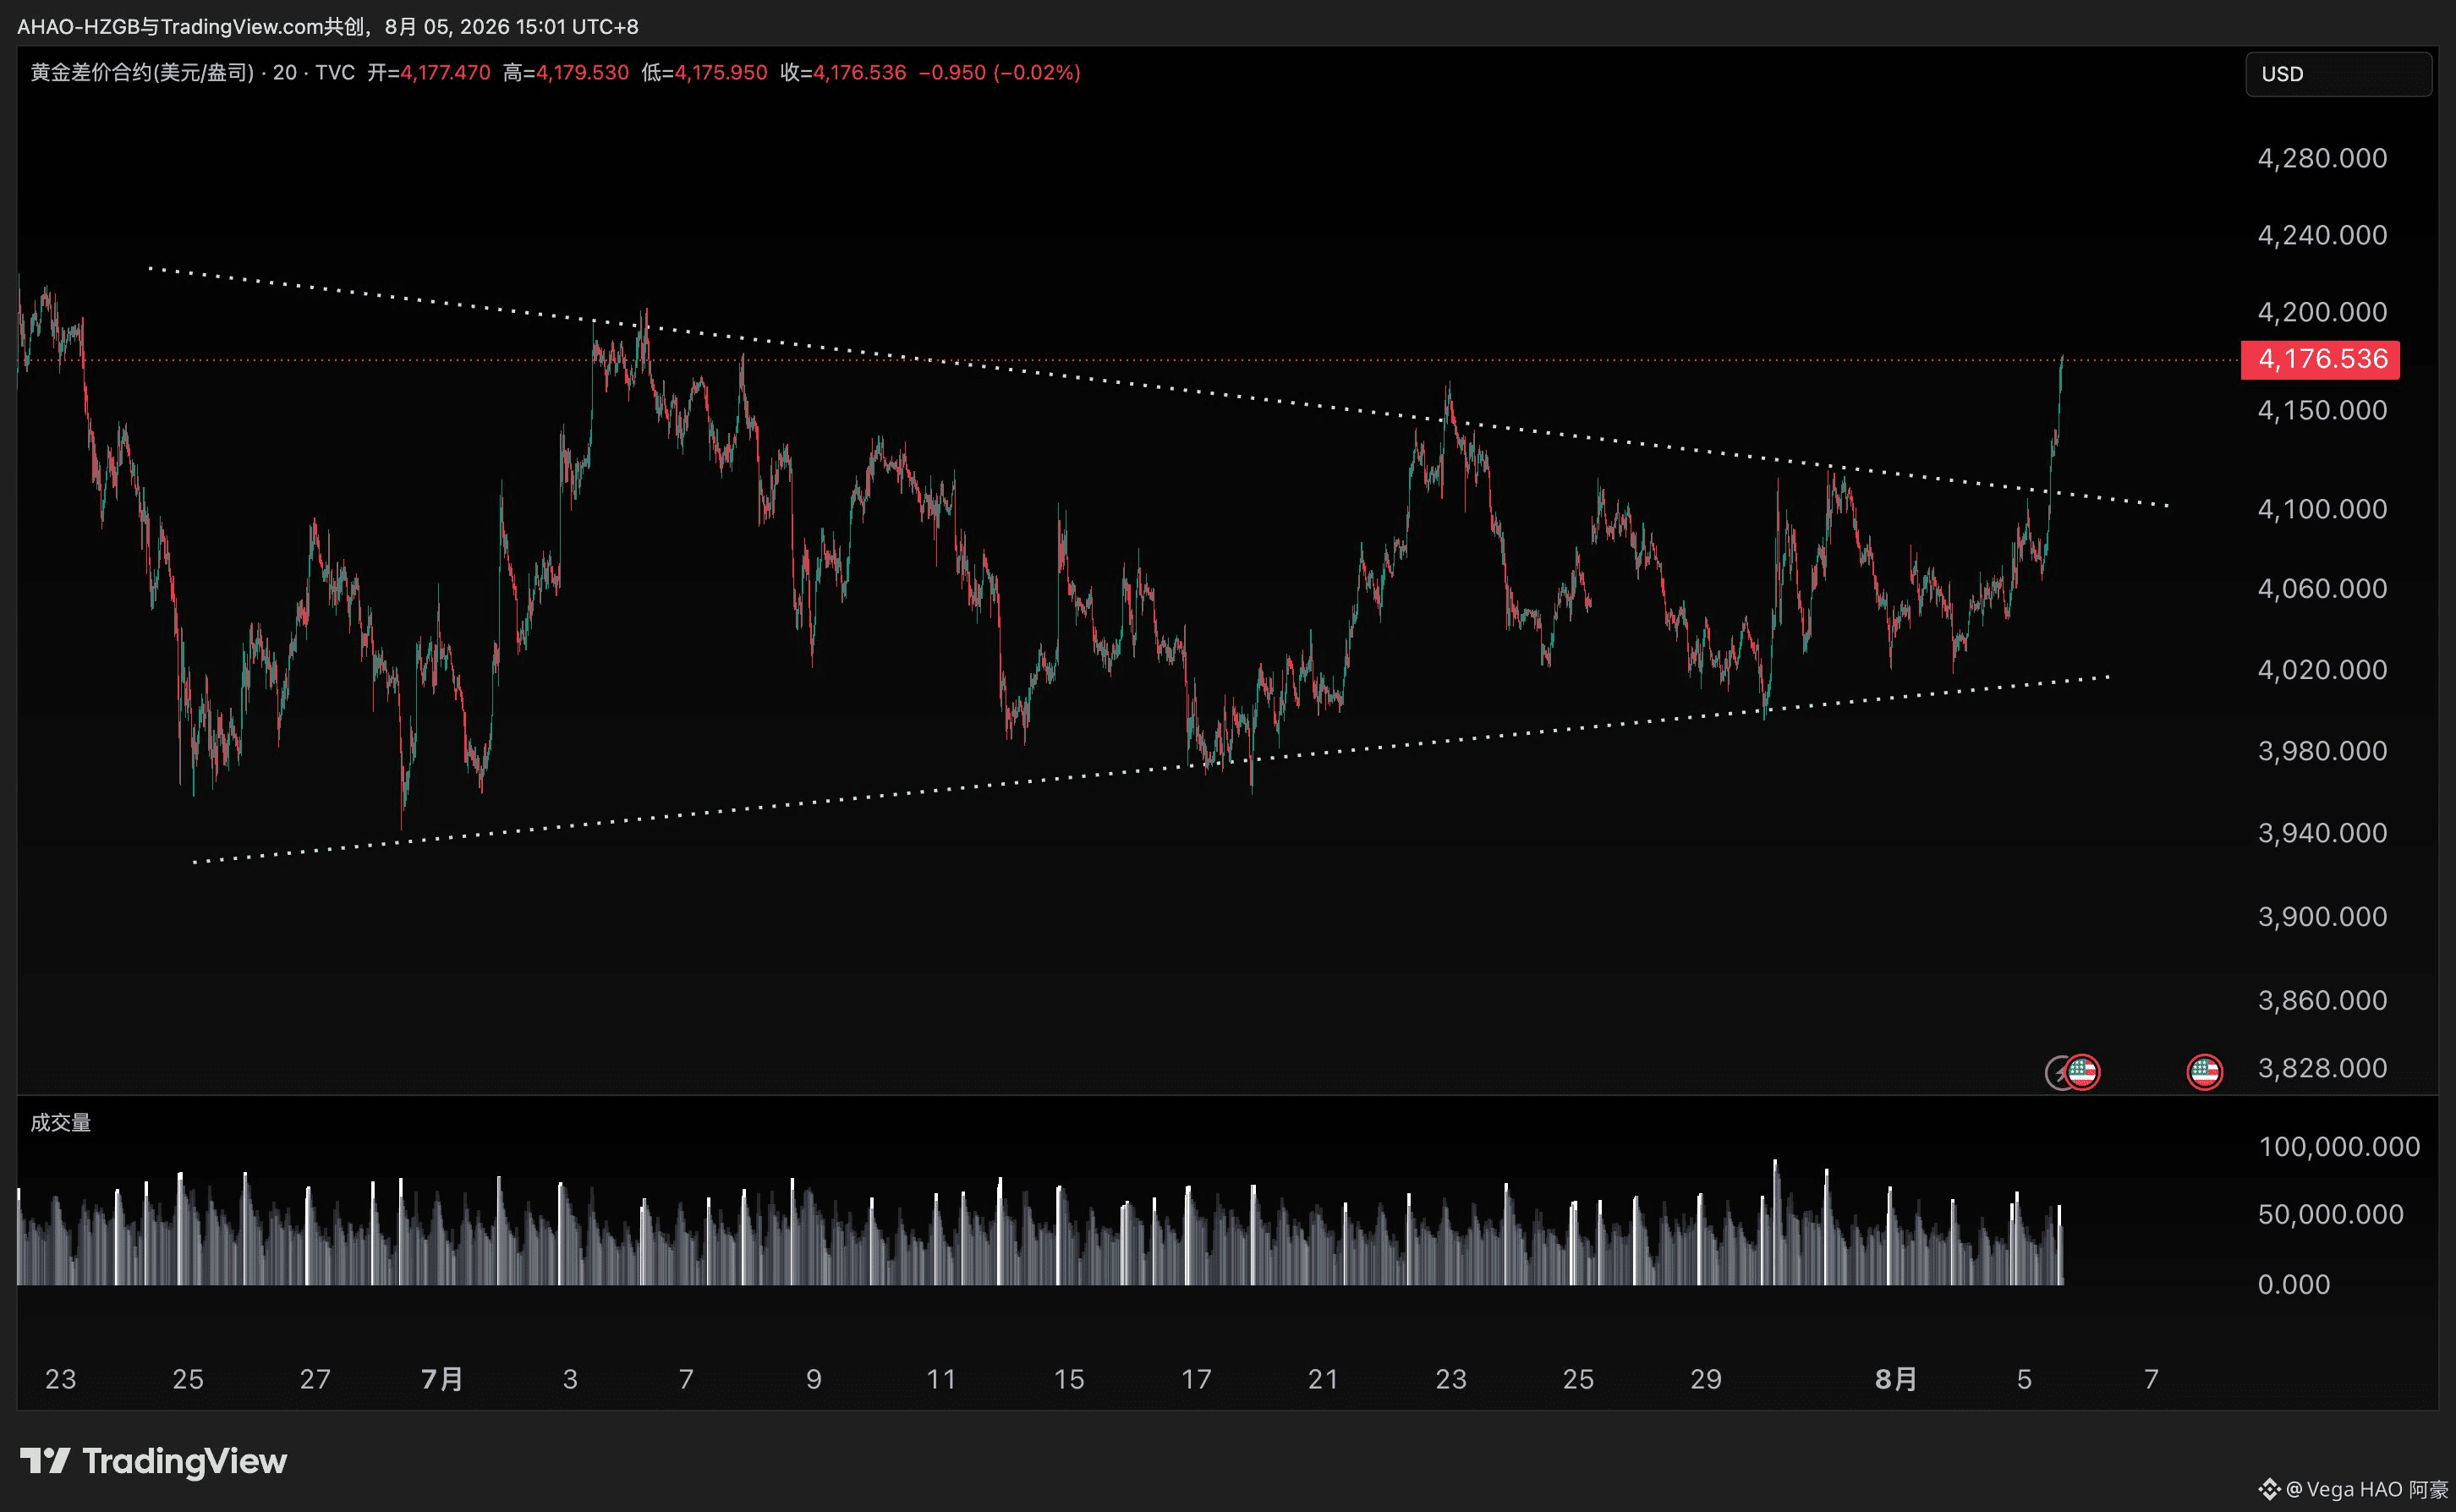
Task: Click the 成交量 volume indicator label
Action: [61, 1123]
